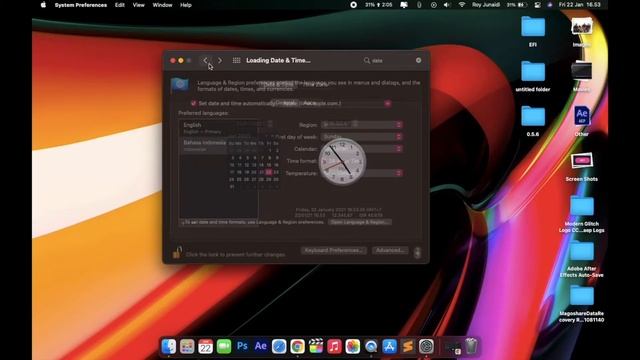
Task: Open help for this preference pane
Action: click(417, 253)
